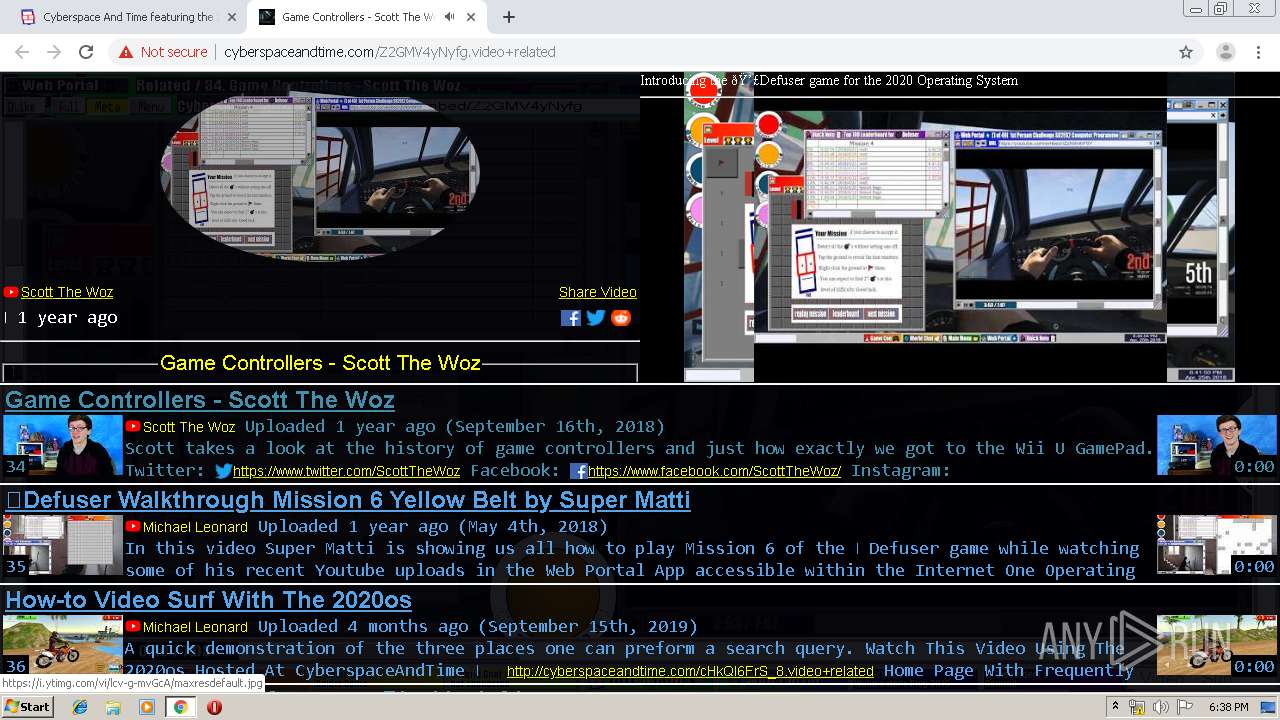Click right-side Scott The Woz preview thumbnail
1280x720 pixels.
click(x=1217, y=445)
